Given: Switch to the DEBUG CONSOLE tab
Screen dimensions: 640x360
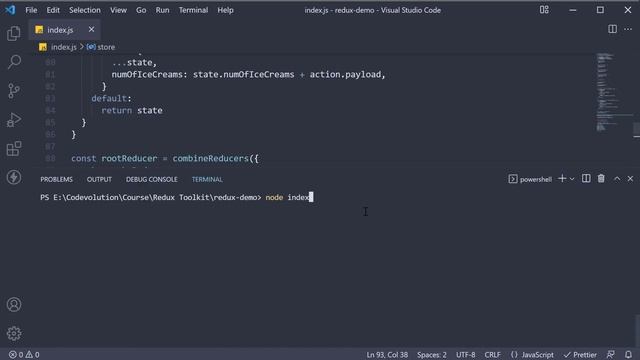Looking at the screenshot, I should point(151,179).
